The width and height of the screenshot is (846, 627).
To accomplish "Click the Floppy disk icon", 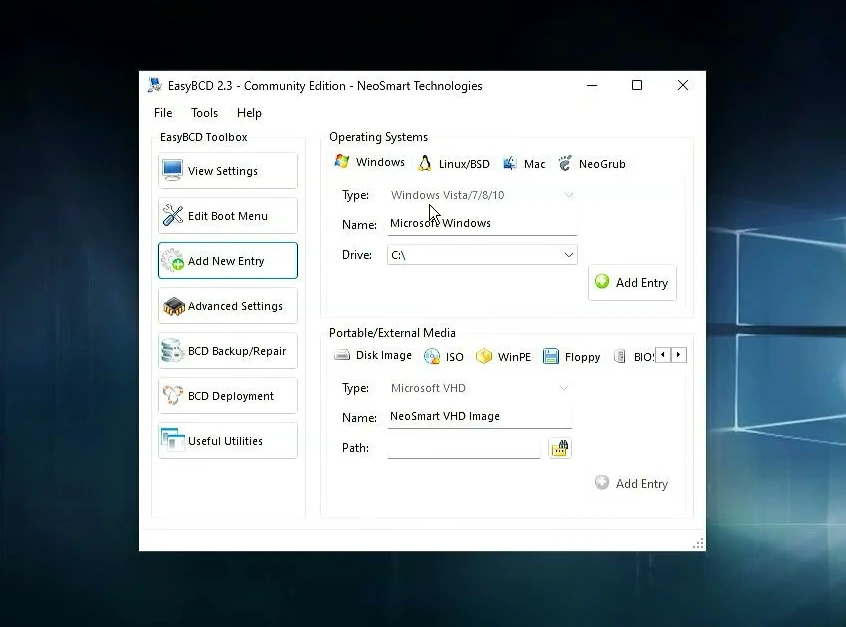I will [x=551, y=356].
